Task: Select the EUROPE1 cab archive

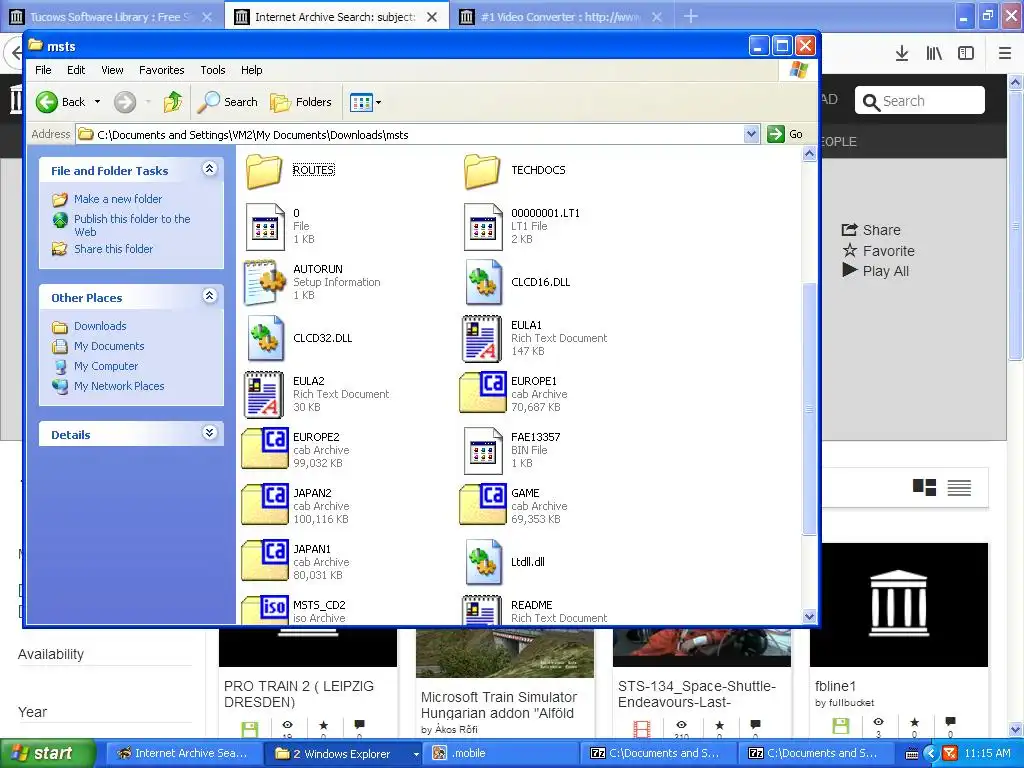Action: point(483,393)
